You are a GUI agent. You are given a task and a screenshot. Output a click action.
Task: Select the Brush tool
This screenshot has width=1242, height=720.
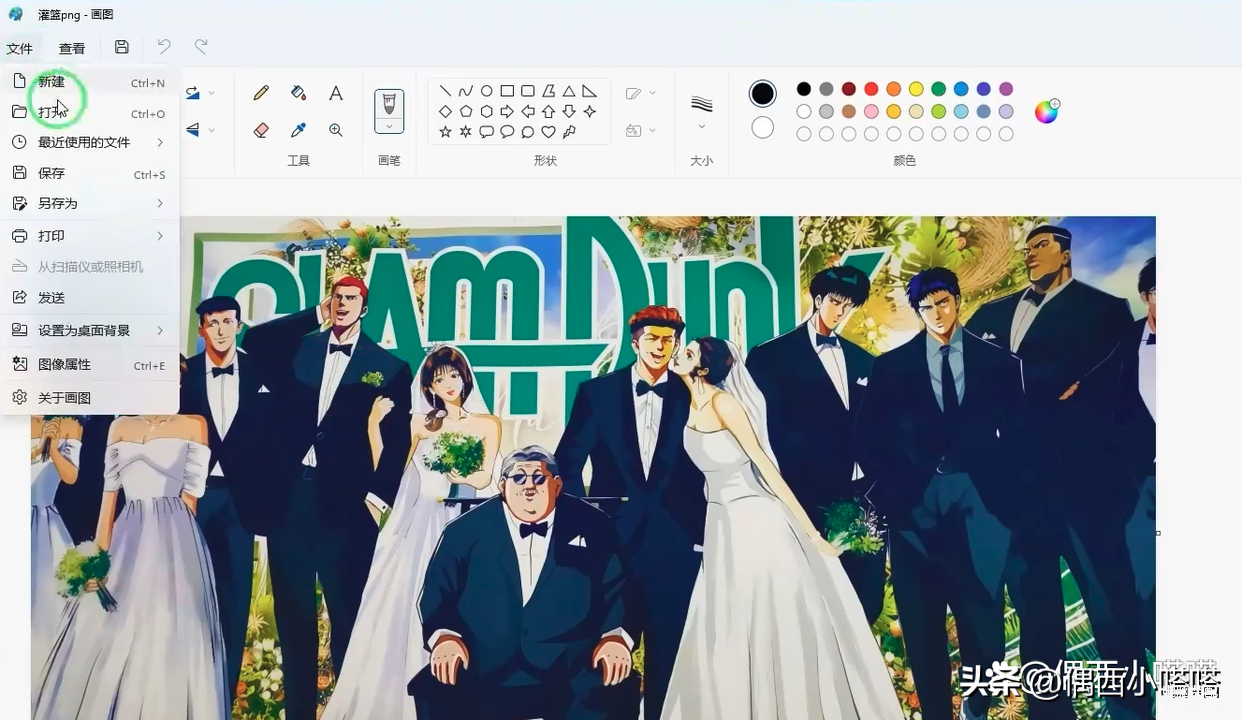point(389,103)
